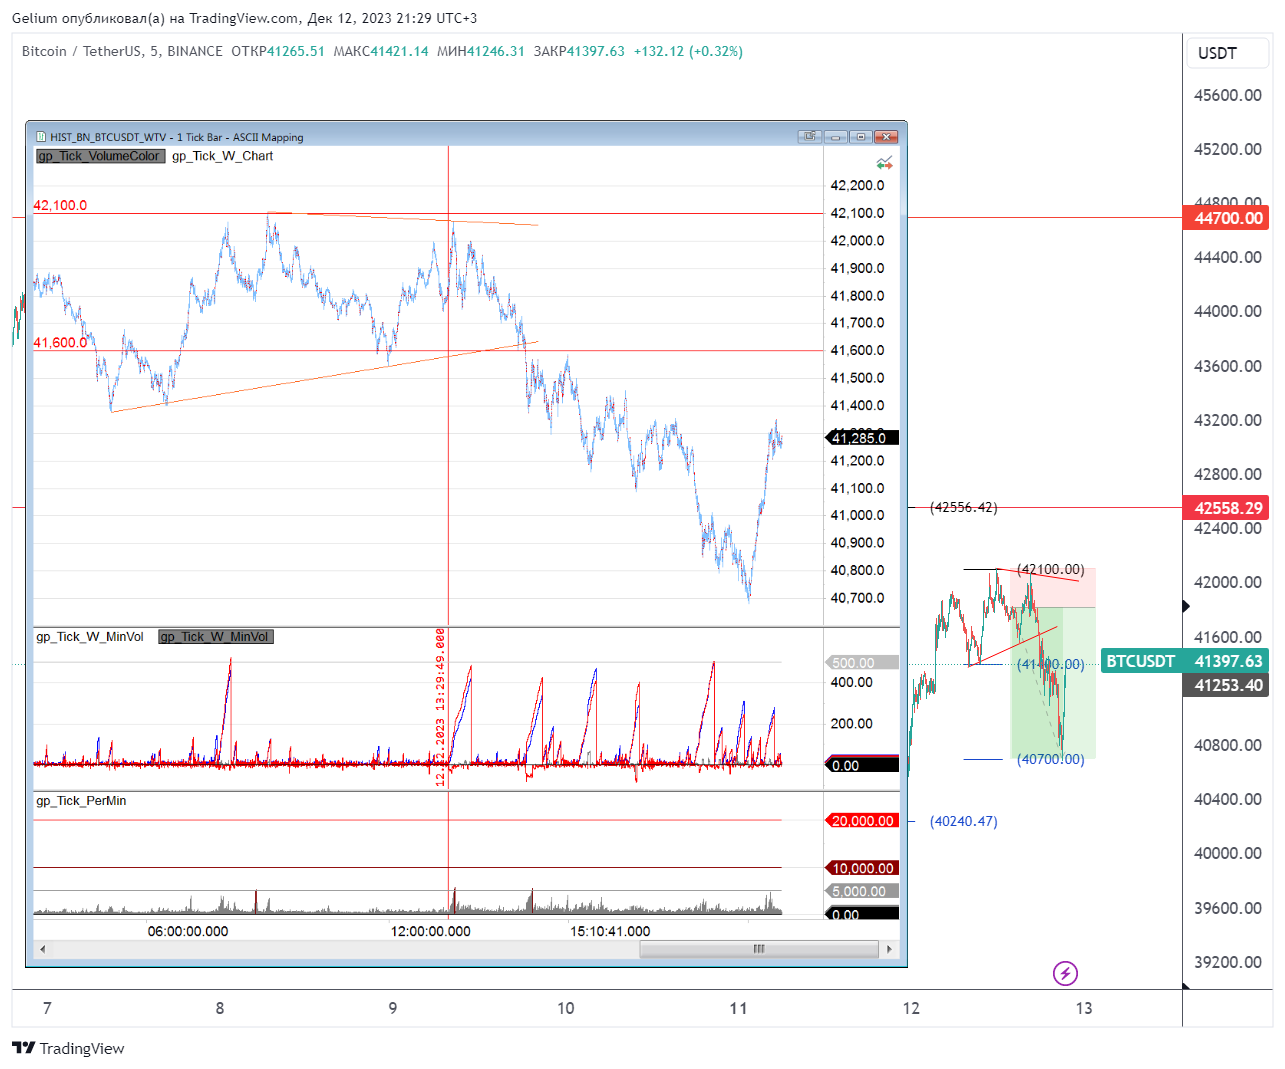Click the right scroll arrow of the tick chart

(x=889, y=949)
